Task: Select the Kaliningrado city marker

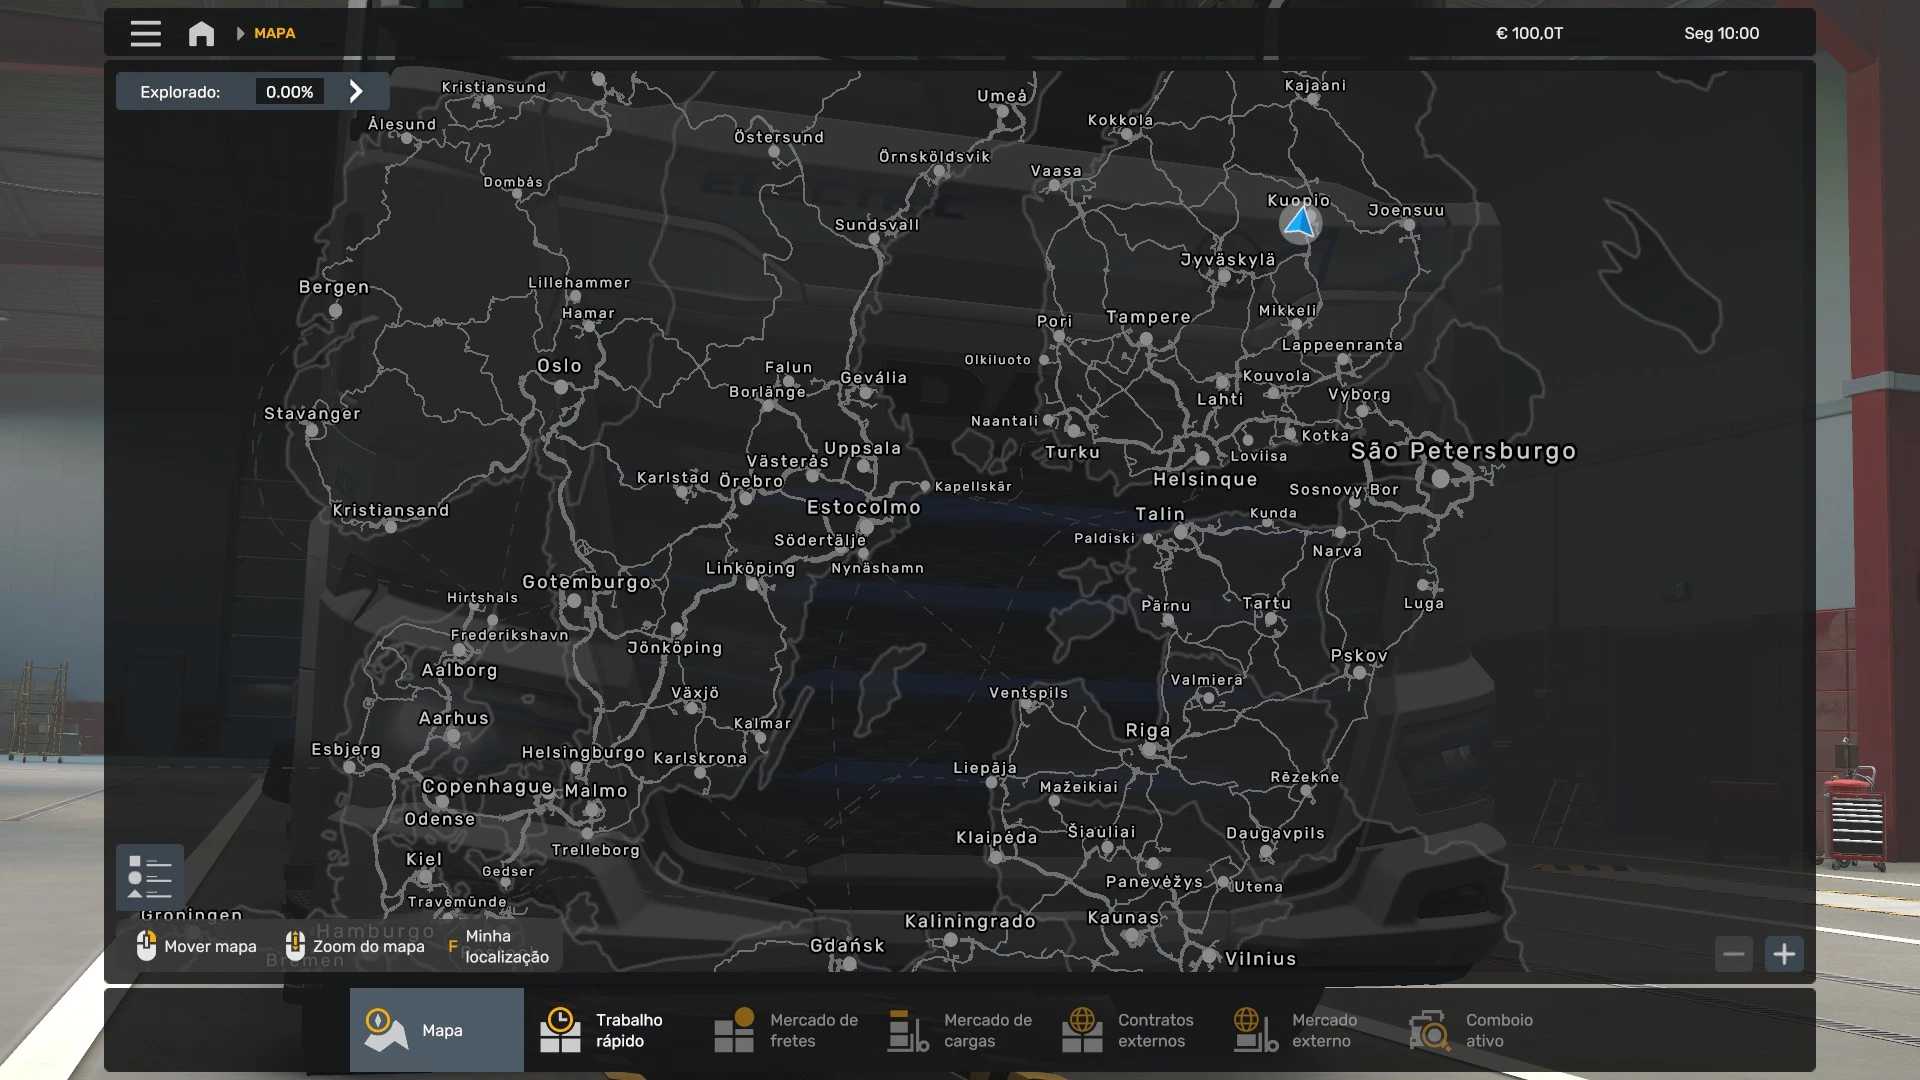Action: pyautogui.click(x=950, y=940)
